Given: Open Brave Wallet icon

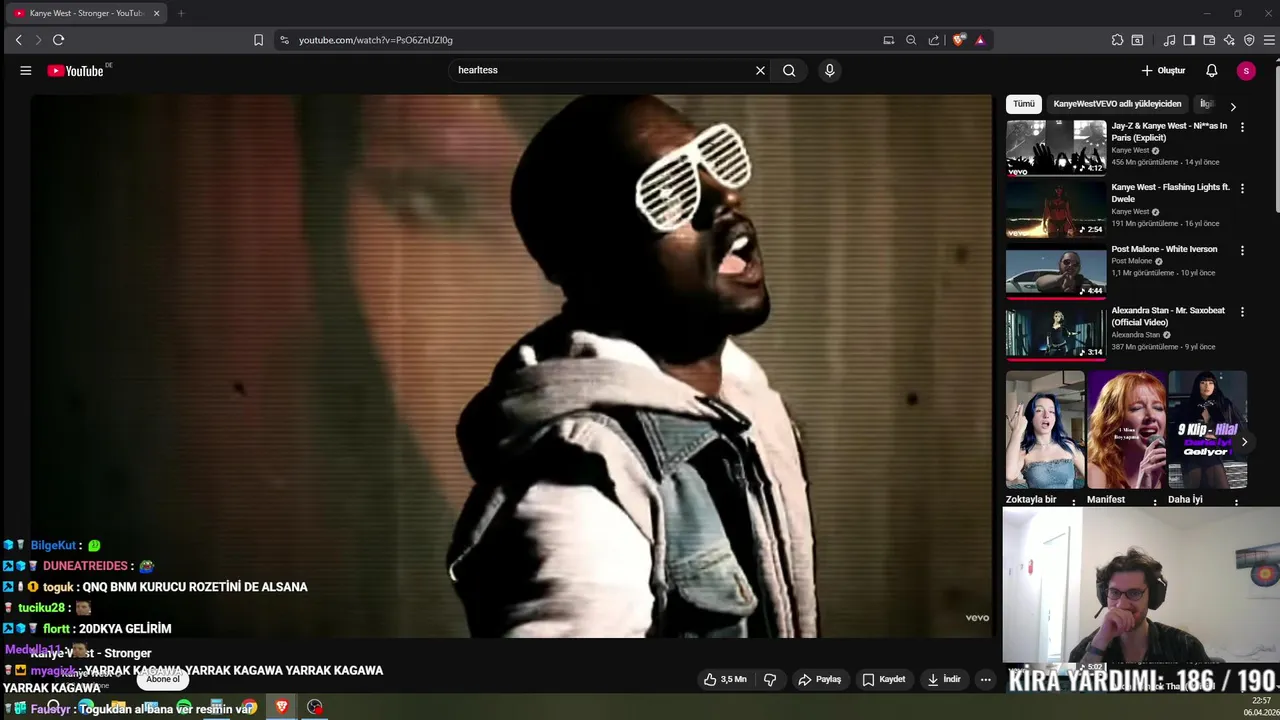Looking at the screenshot, I should click(x=1209, y=40).
